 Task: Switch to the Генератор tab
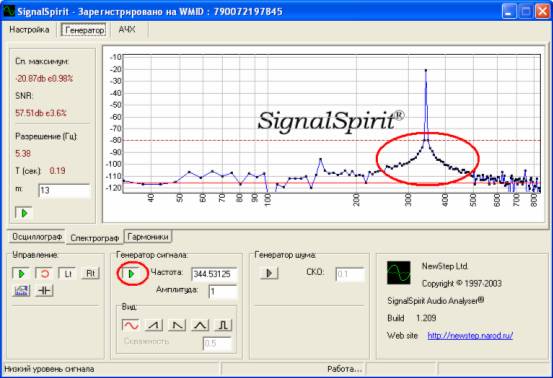84,30
